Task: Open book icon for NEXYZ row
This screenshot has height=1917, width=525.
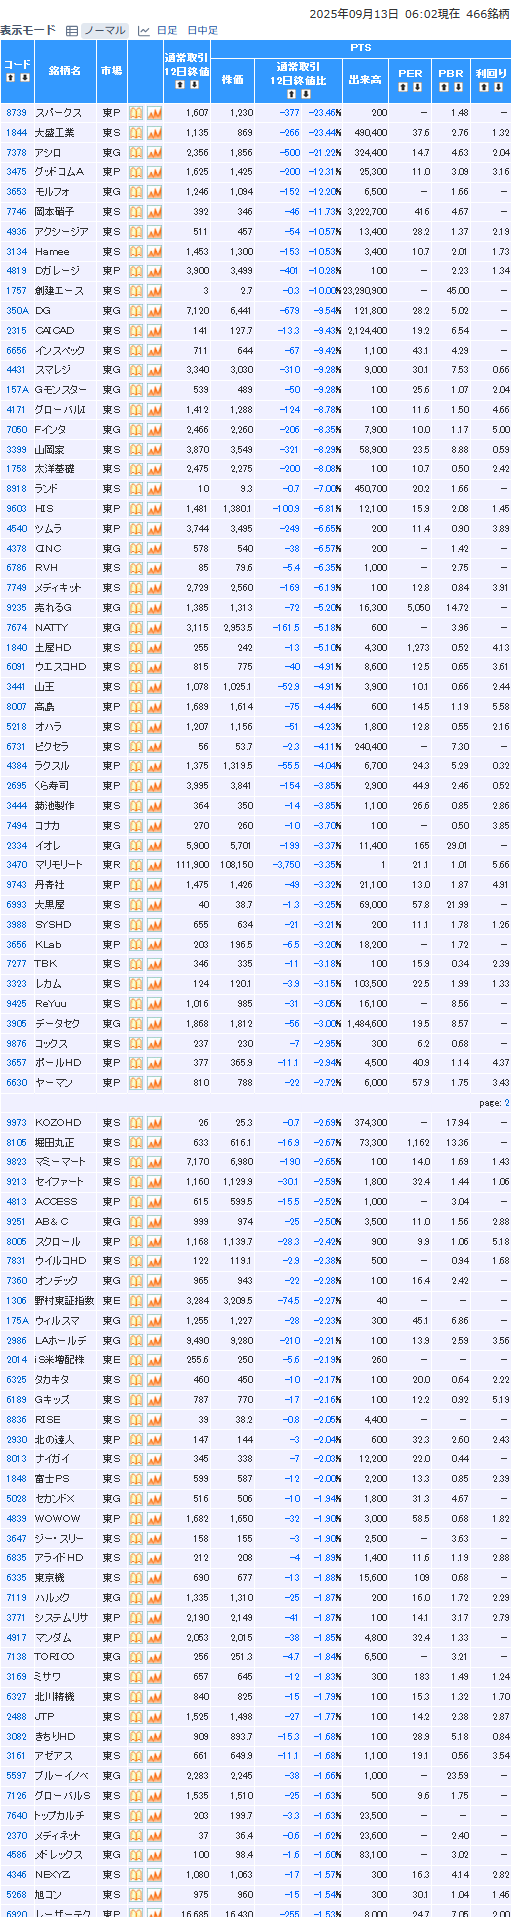Action: tap(136, 1875)
